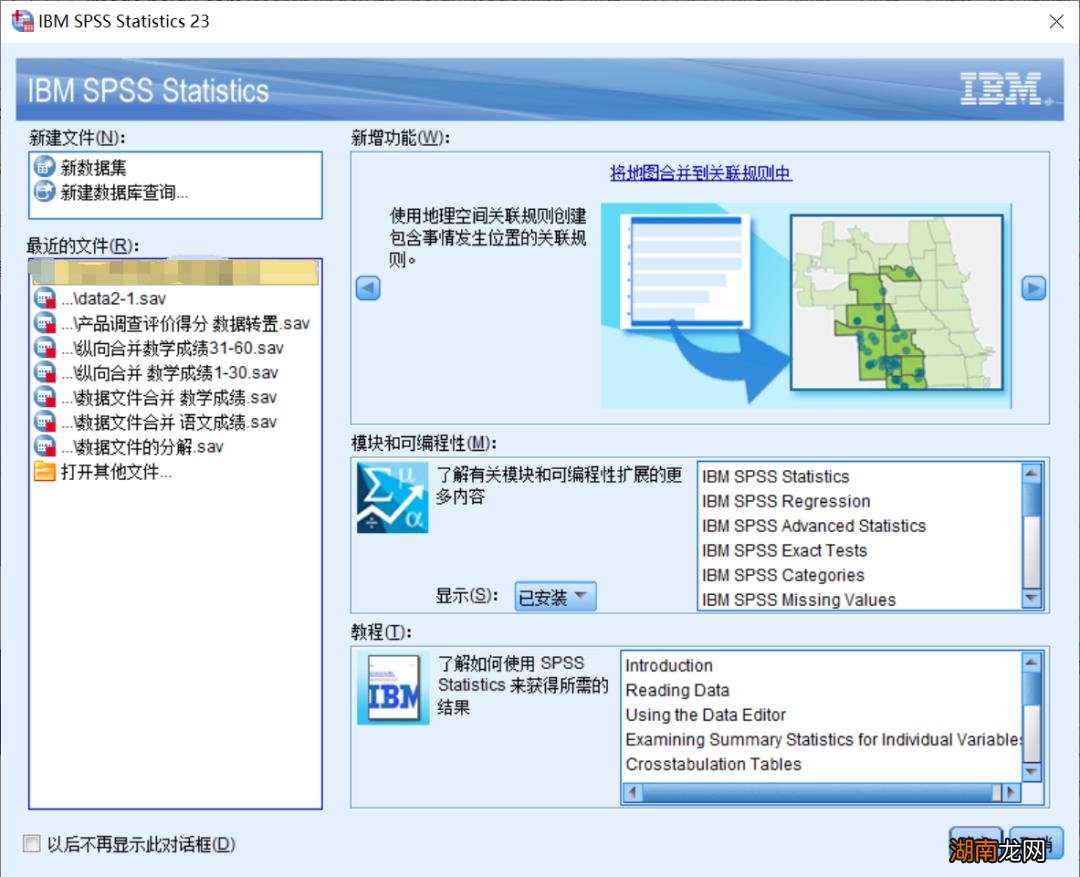This screenshot has height=877, width=1080.
Task: Select the Reading Data tutorial
Action: [x=677, y=690]
